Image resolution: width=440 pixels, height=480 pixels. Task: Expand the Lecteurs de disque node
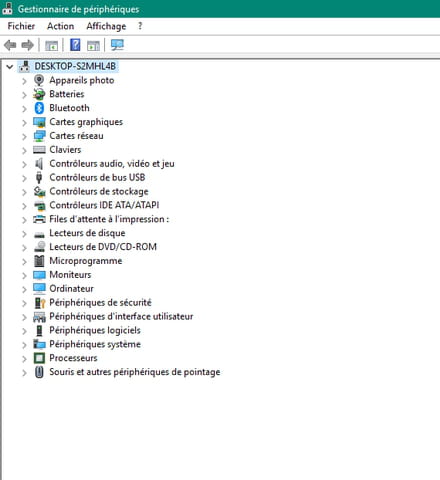[24, 234]
